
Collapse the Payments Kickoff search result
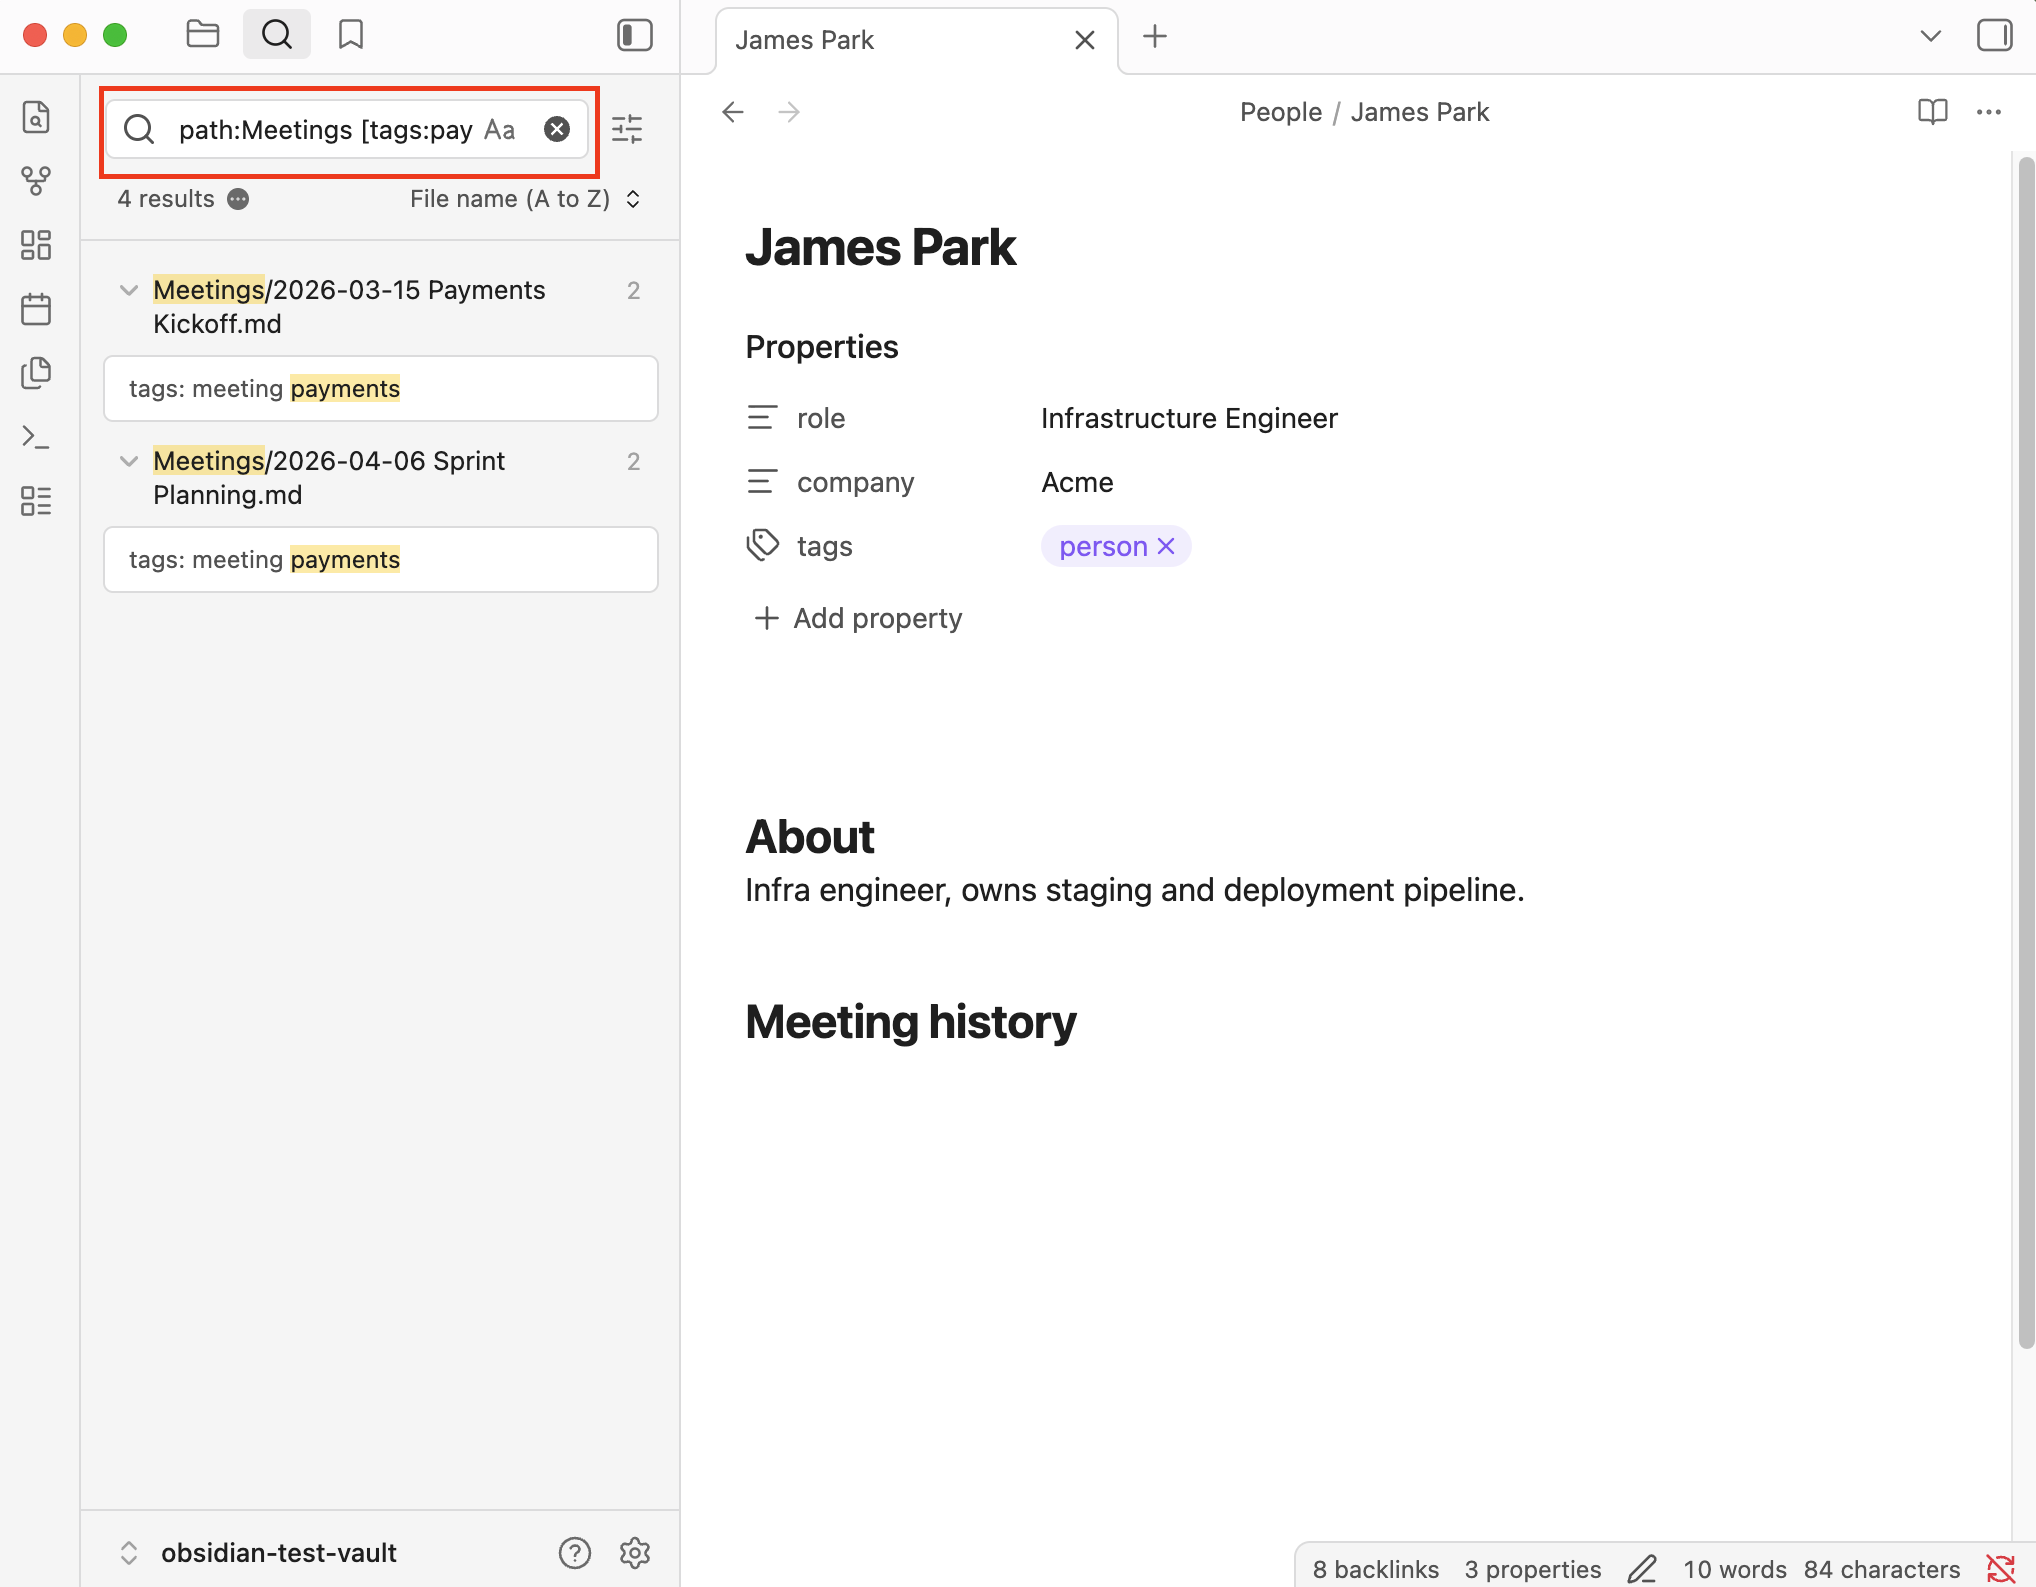tap(129, 290)
